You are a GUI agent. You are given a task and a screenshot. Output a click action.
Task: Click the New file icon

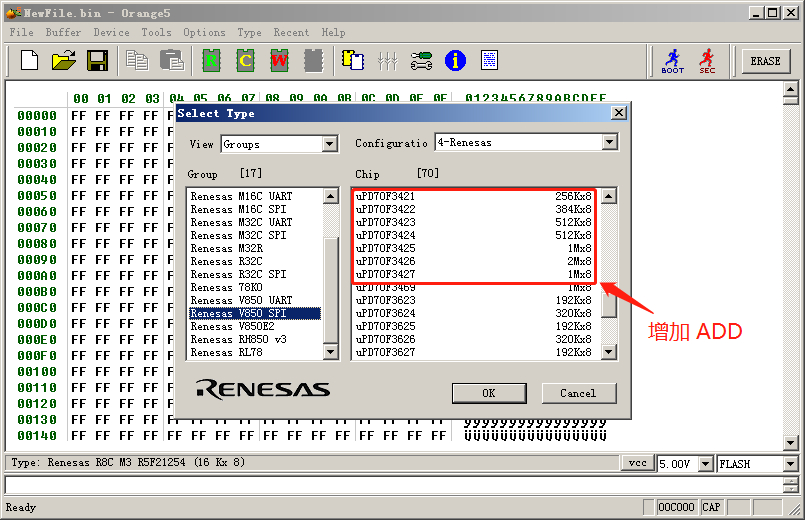coord(29,61)
